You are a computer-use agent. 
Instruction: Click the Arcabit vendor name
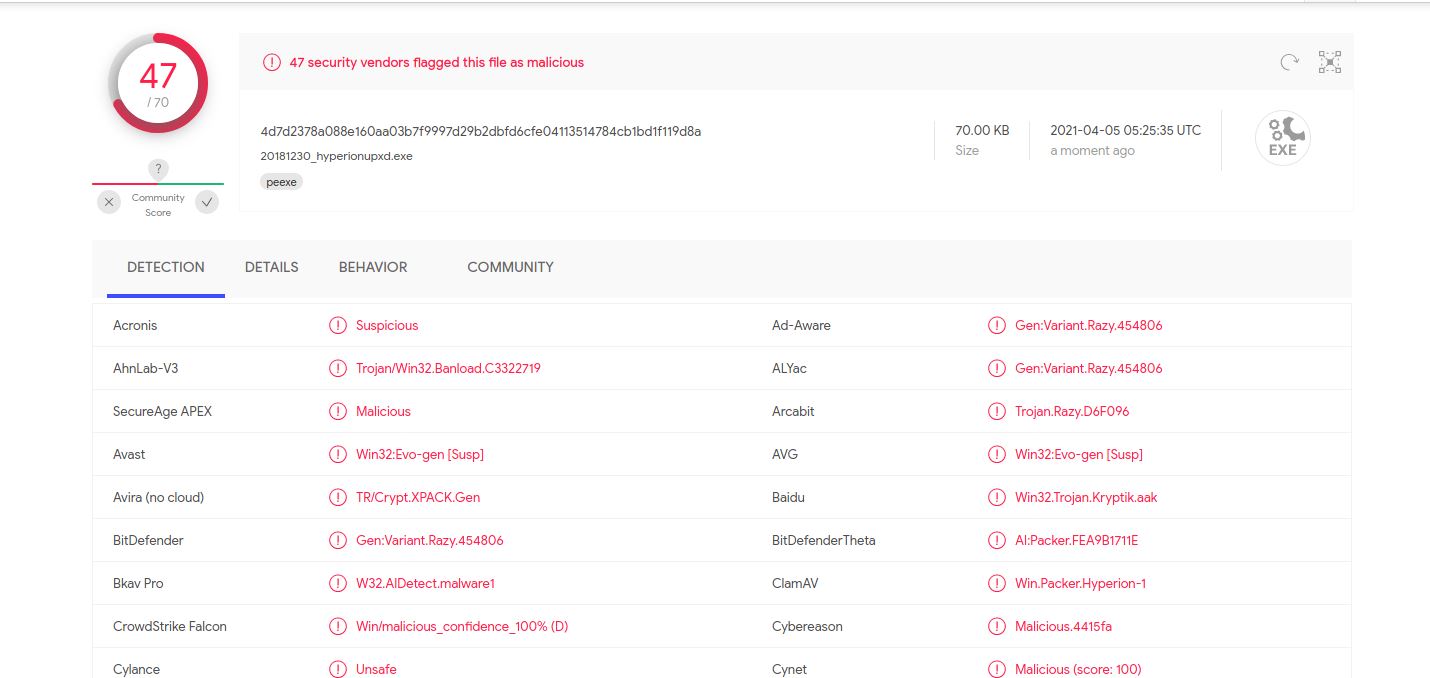[793, 411]
